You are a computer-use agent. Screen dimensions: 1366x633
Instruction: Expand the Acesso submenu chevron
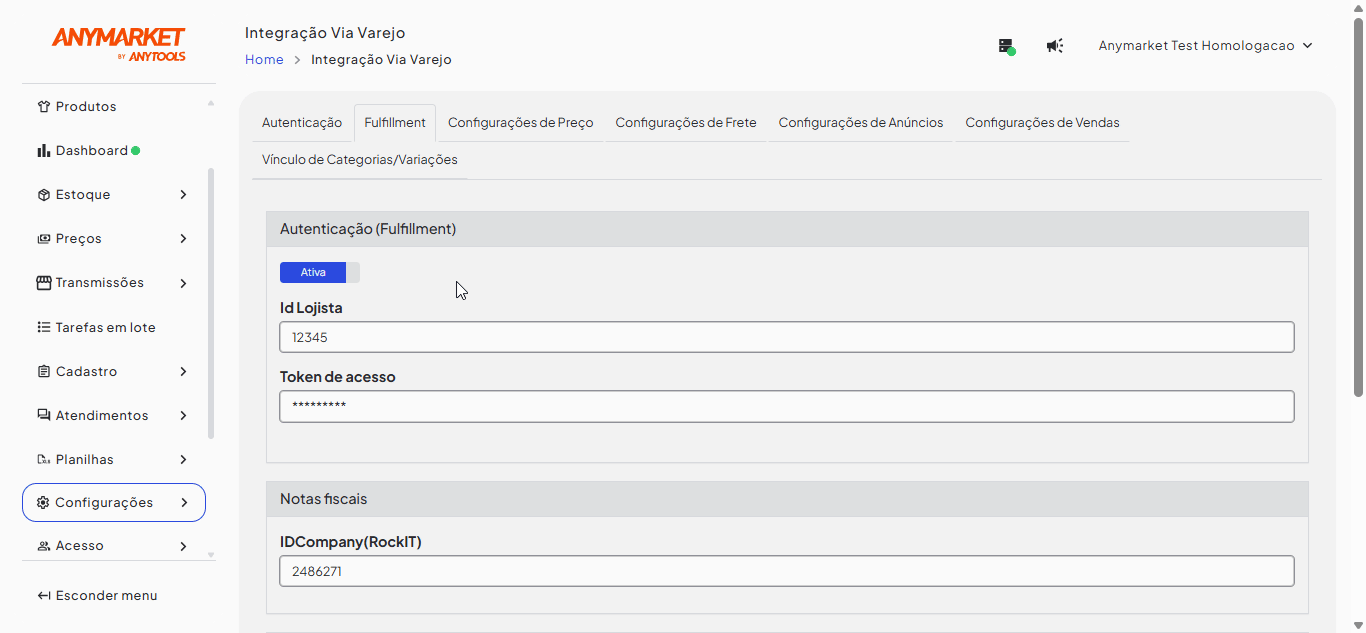pos(183,546)
